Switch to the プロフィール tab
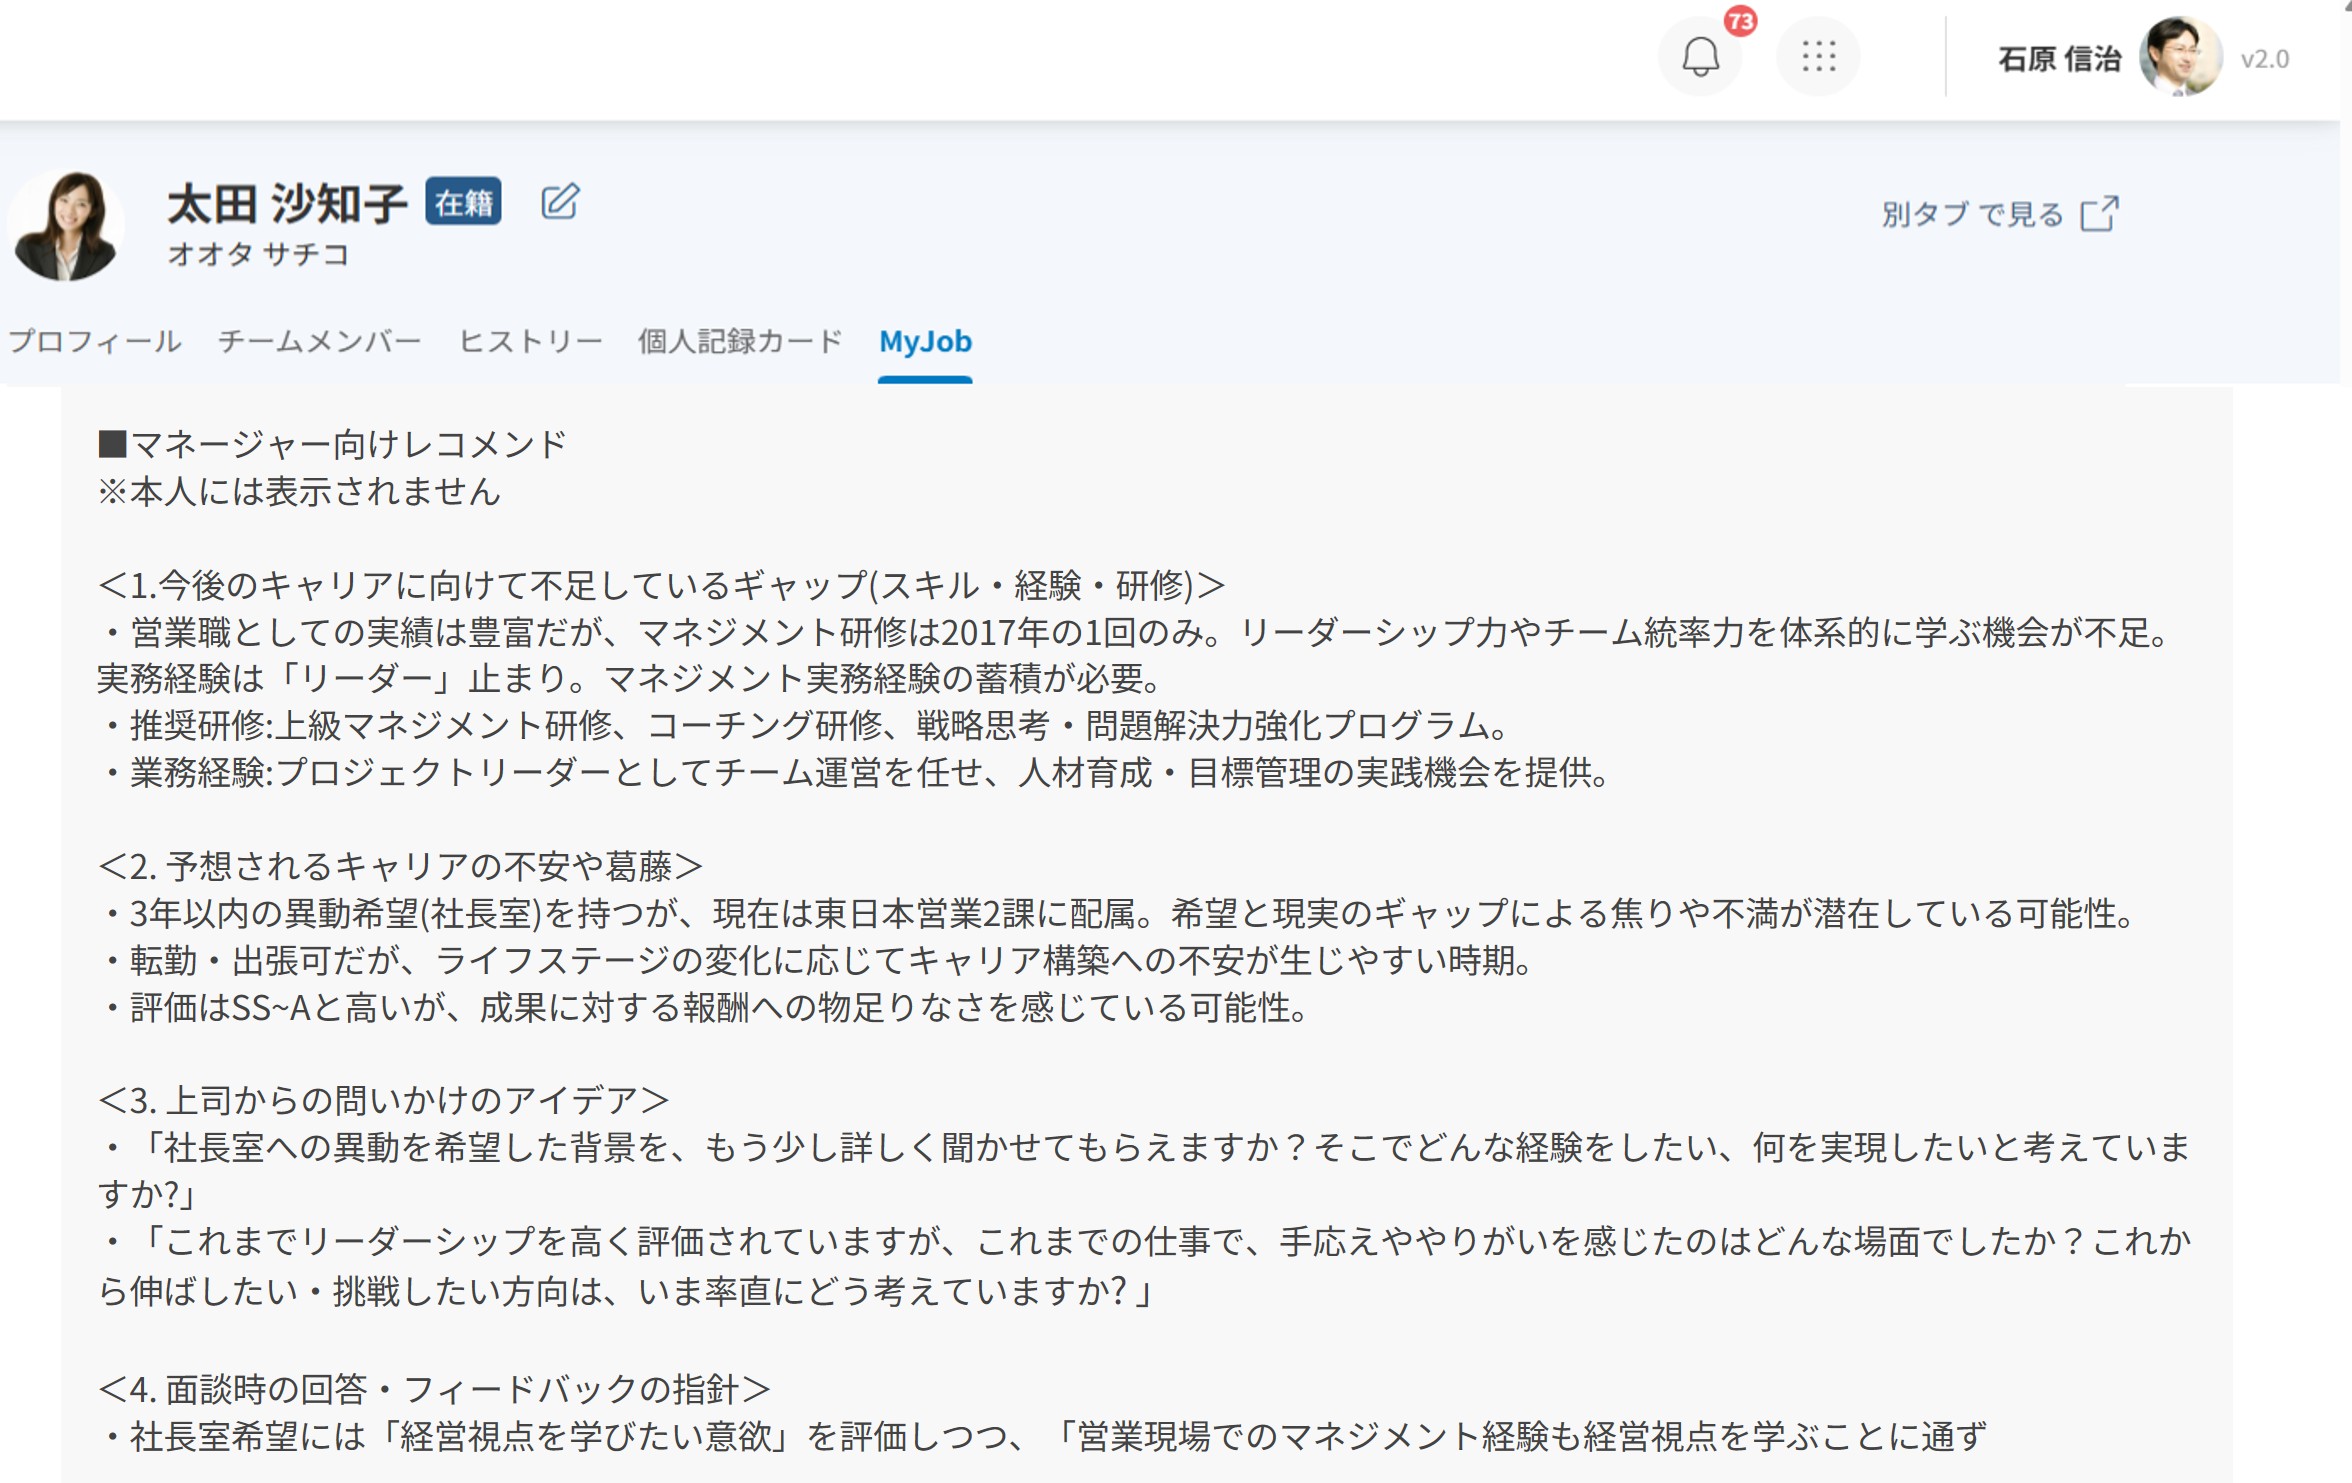The width and height of the screenshot is (2352, 1483). pos(95,342)
